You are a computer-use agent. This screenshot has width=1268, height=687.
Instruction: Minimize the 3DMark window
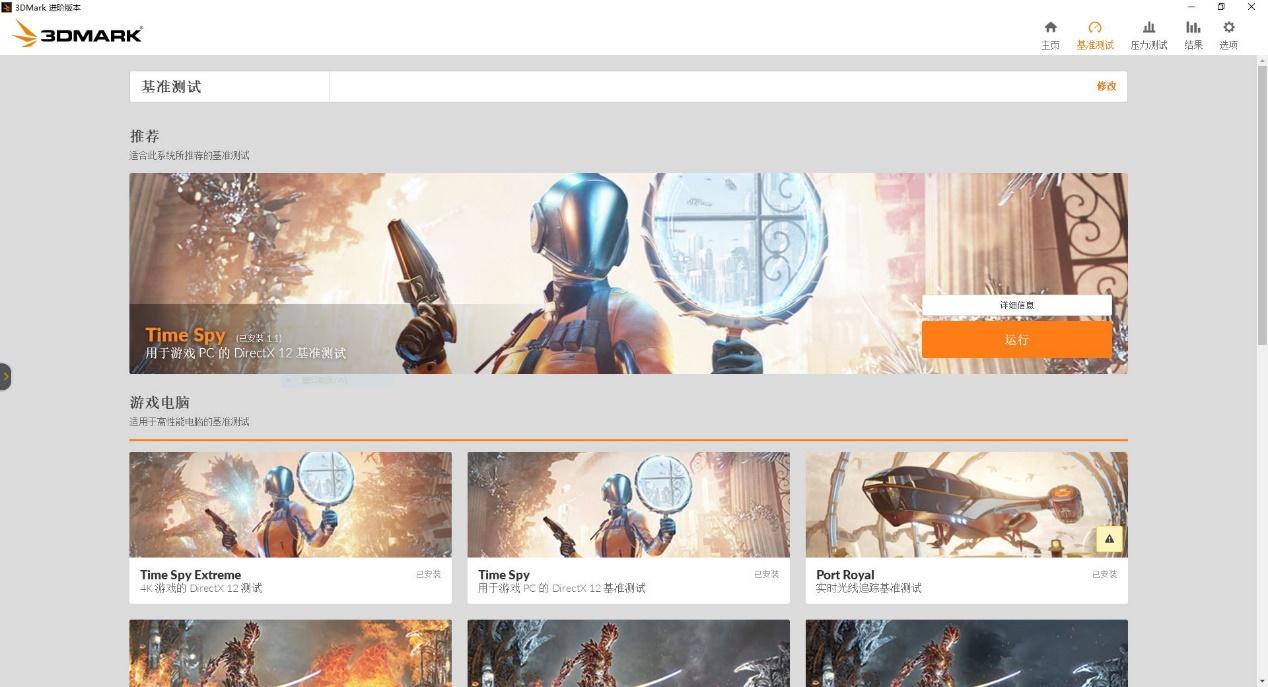(1191, 7)
